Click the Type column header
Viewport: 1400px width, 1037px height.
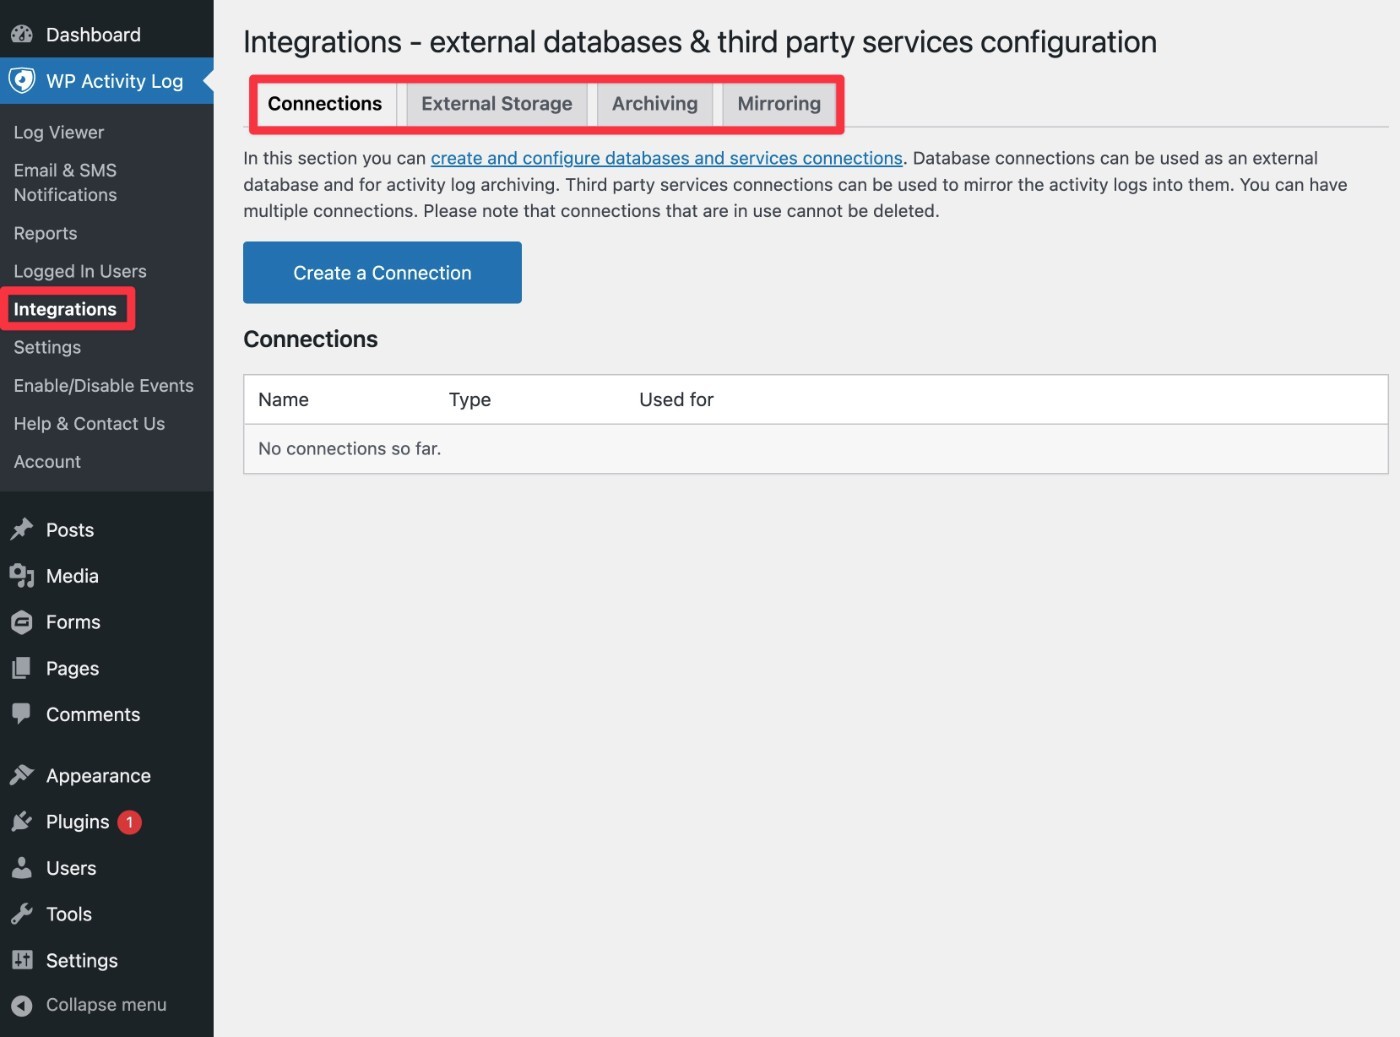470,400
